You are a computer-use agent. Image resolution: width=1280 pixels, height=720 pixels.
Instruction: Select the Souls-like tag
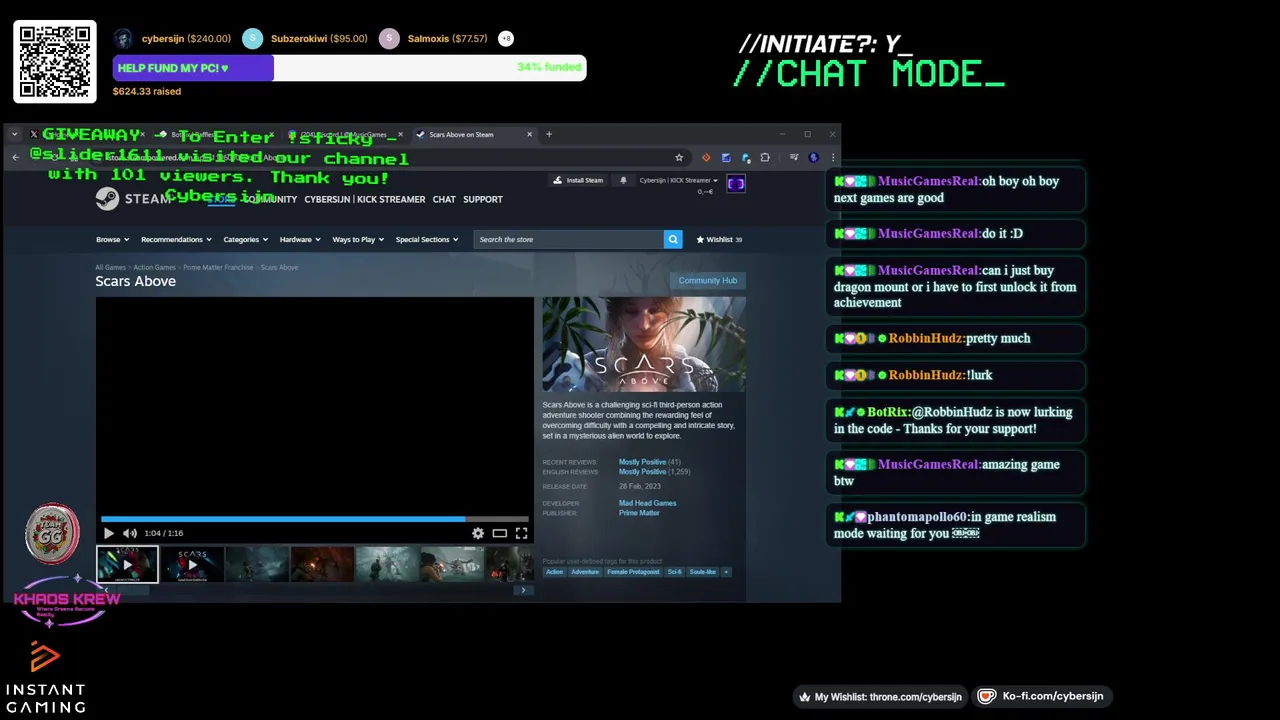[x=702, y=572]
